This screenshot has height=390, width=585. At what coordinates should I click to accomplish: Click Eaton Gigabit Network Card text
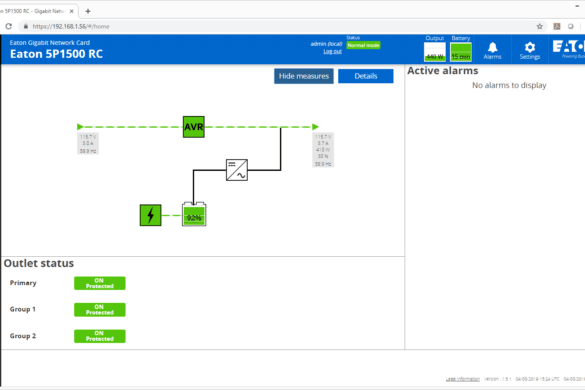point(50,43)
